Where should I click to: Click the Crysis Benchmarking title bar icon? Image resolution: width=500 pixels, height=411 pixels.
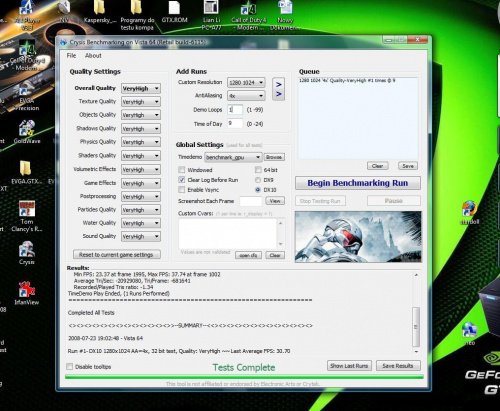[63, 42]
